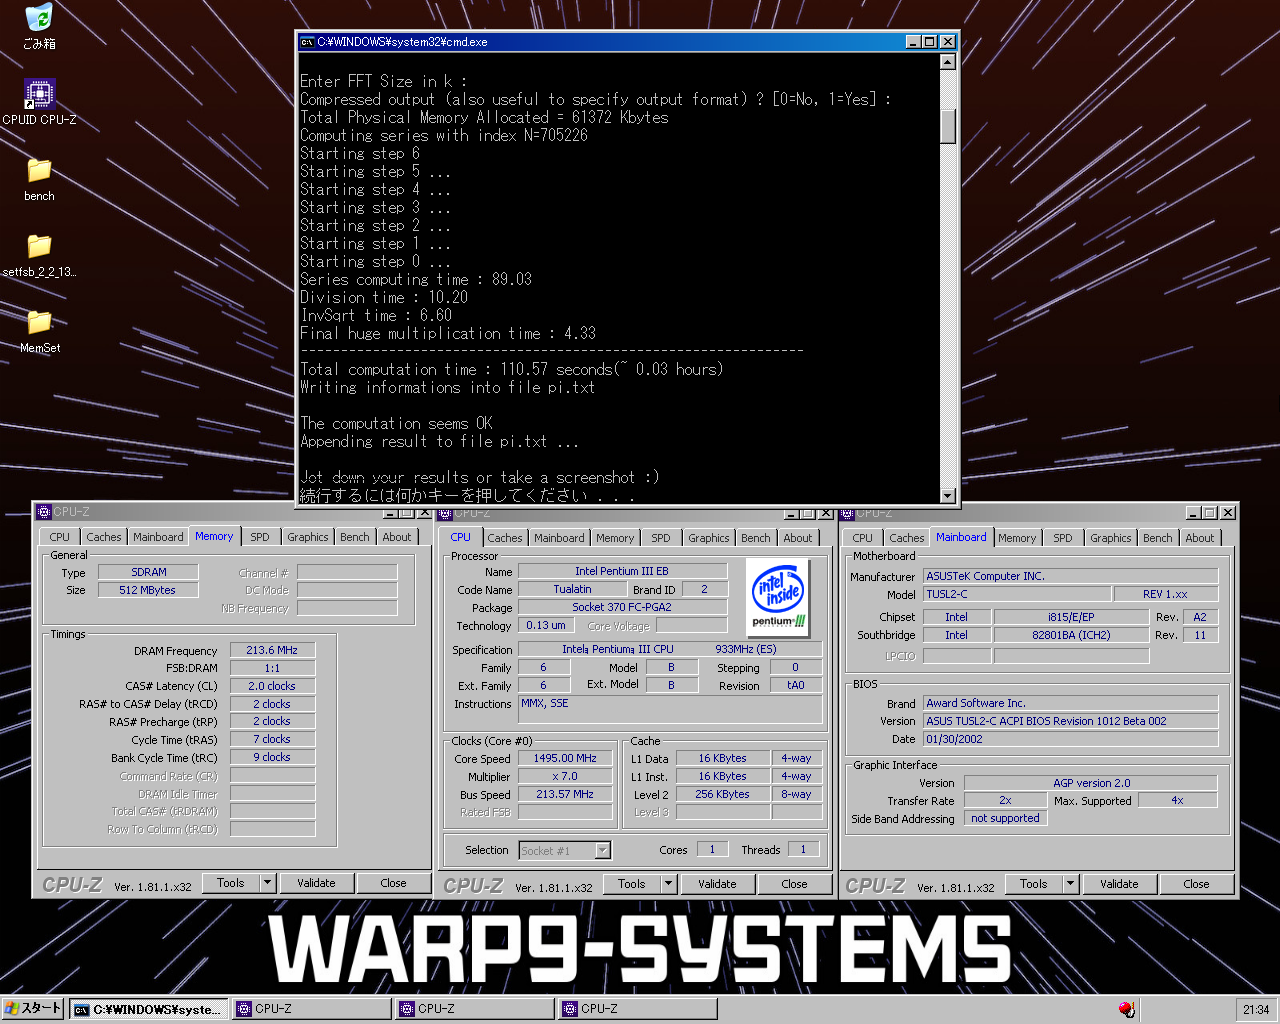Screen dimensions: 1280x1024
Task: Switch to Caches tab in Memory window
Action: [104, 537]
